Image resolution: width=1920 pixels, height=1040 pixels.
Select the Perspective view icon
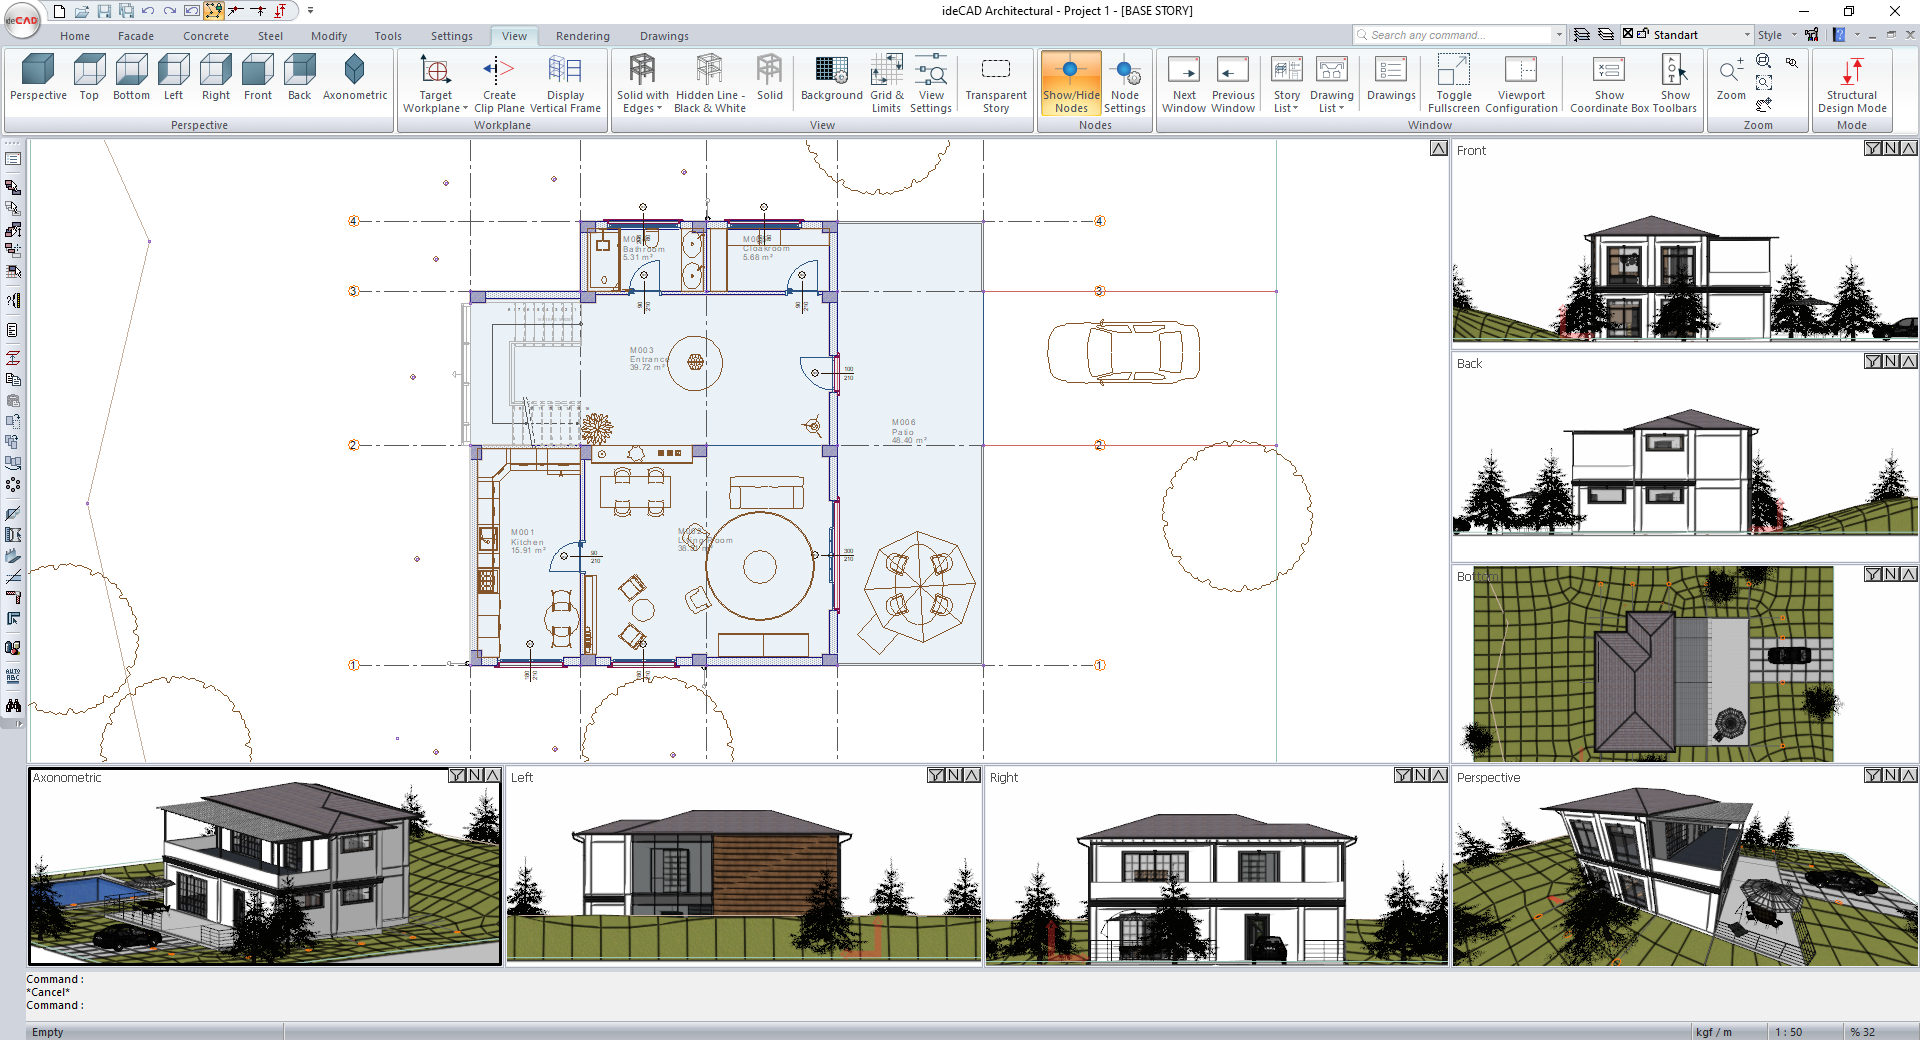[38, 80]
